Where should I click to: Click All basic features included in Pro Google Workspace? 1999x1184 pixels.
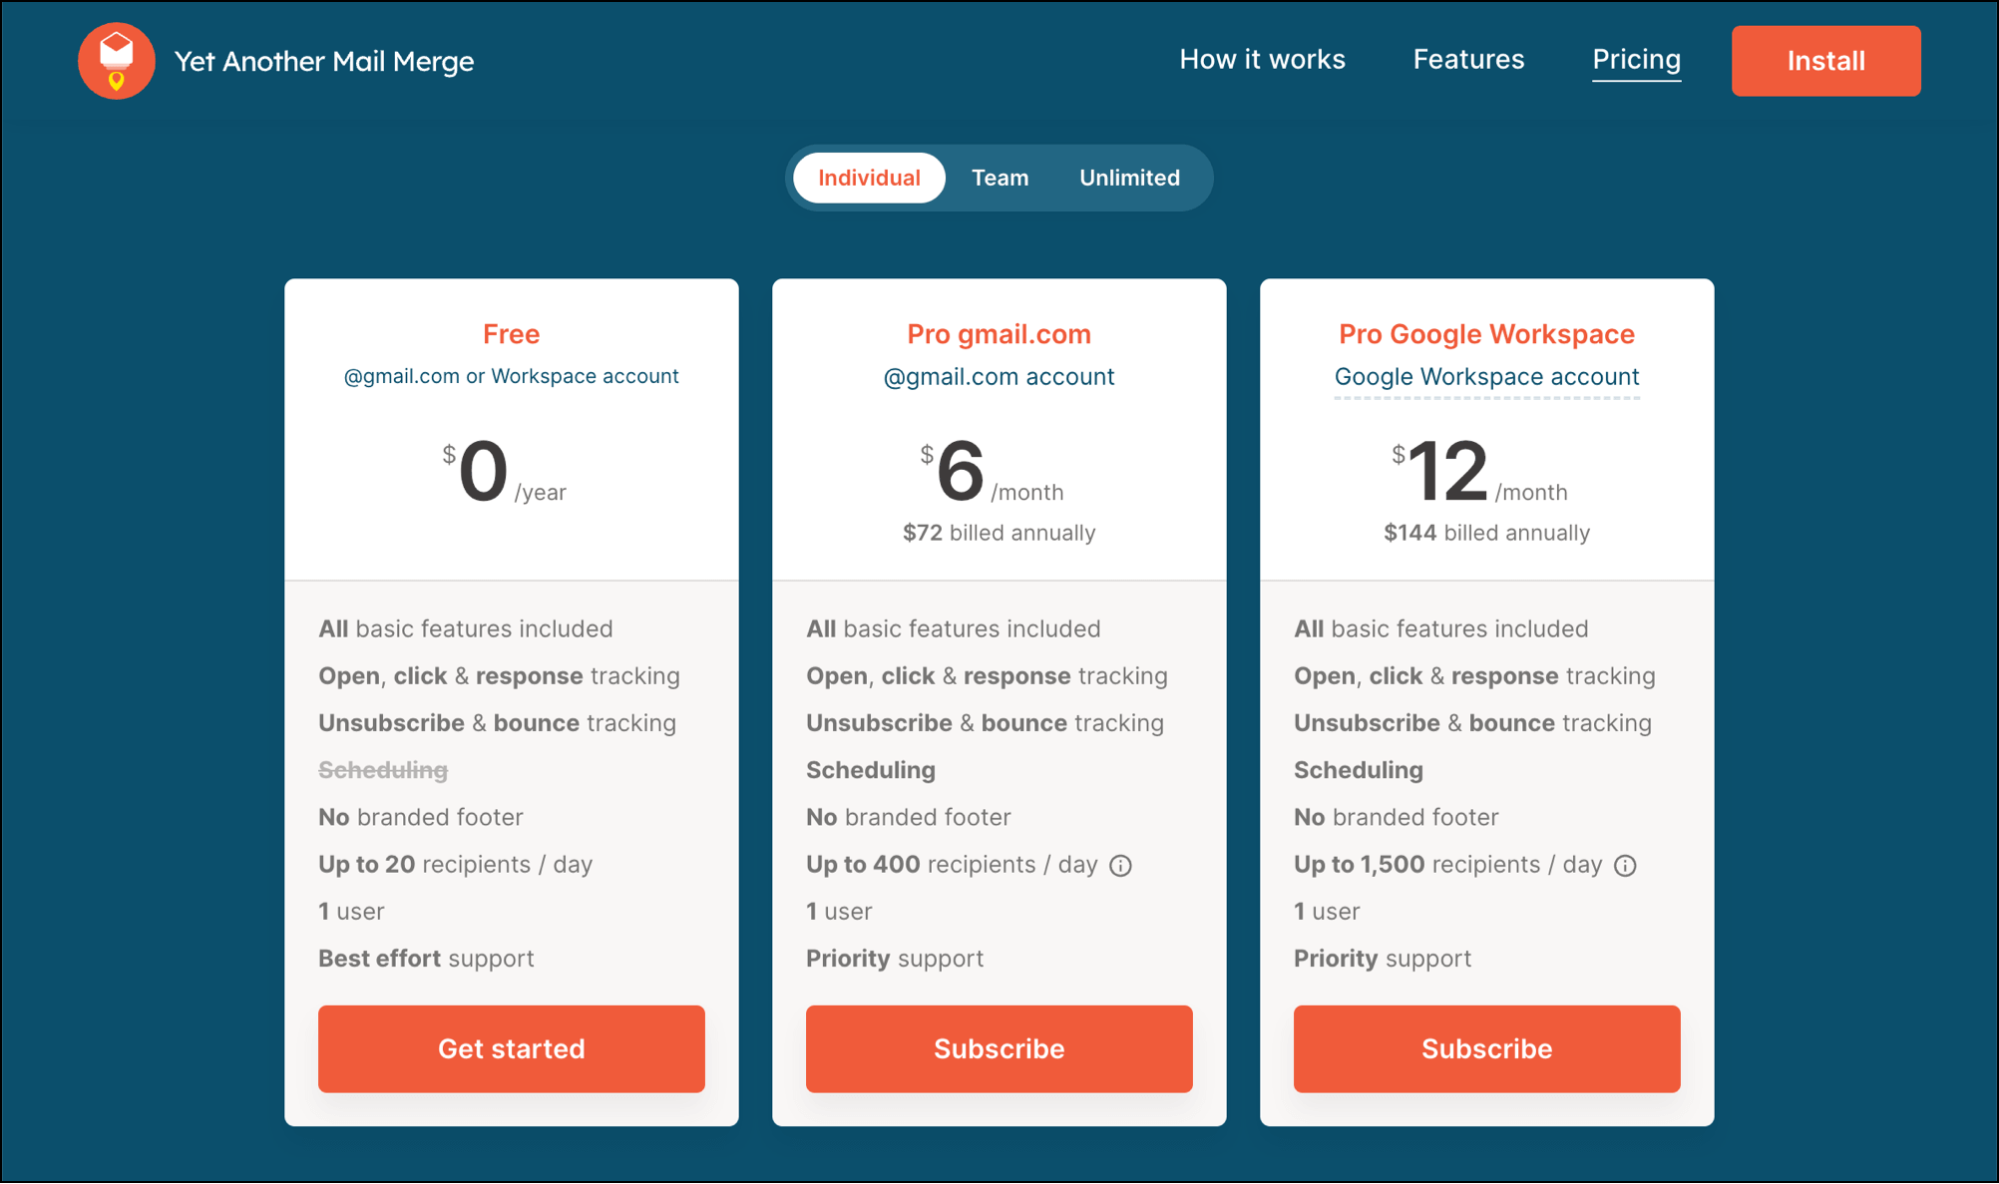click(x=1442, y=629)
